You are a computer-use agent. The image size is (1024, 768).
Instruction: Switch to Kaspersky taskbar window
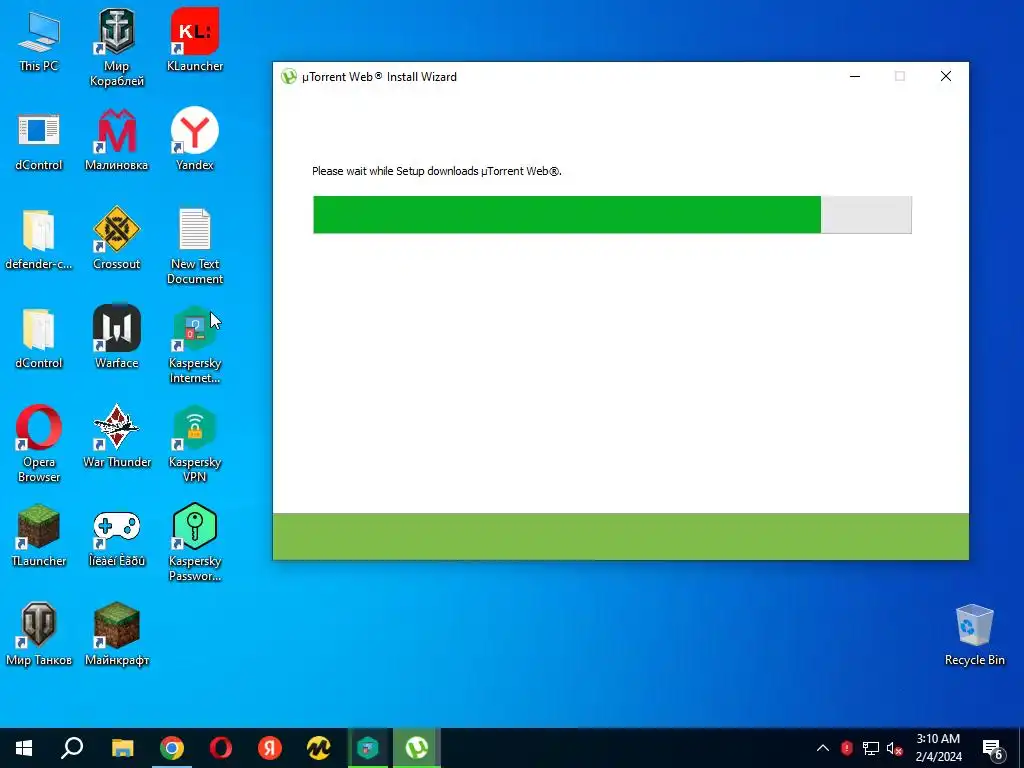tap(368, 748)
